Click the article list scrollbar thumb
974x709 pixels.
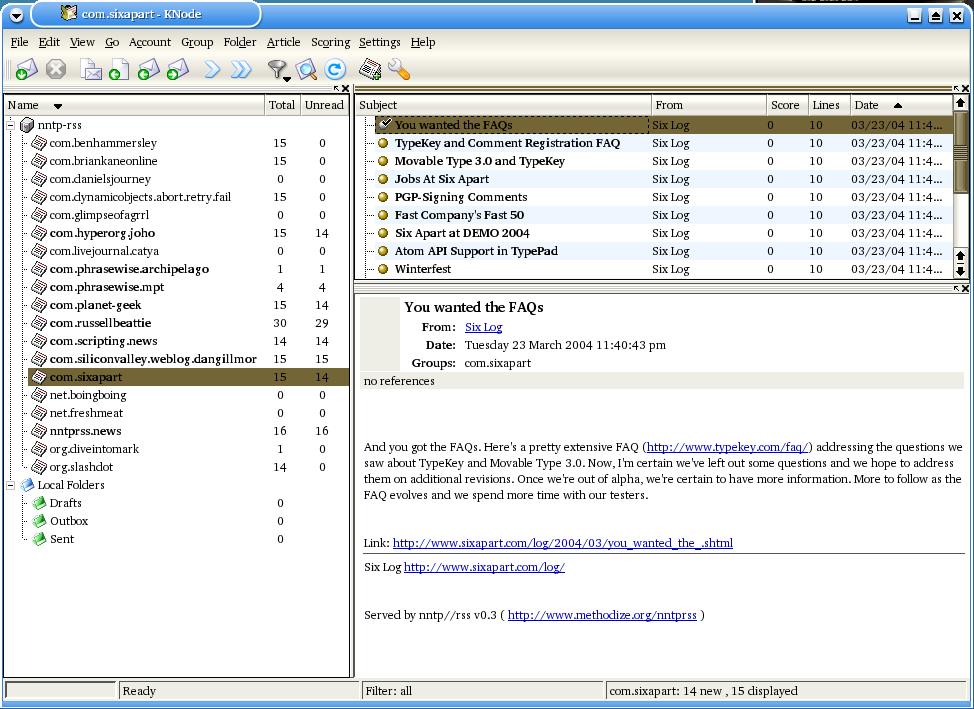click(x=960, y=152)
